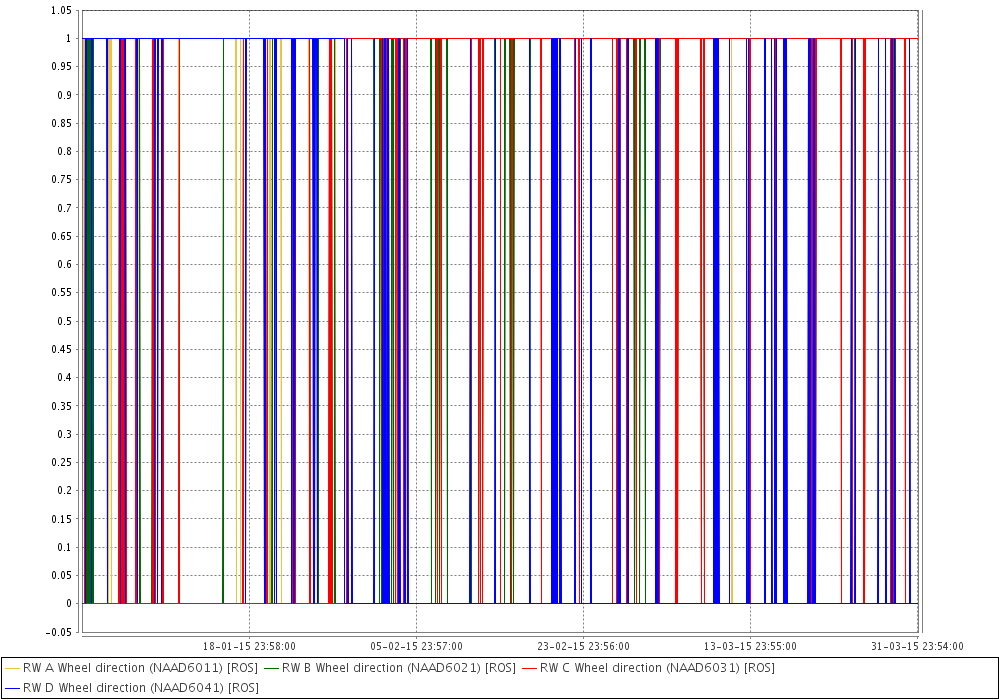Viewport: 1000px width, 700px height.
Task: Click the 18-01-15 23:58:00 time axis label
Action: pyautogui.click(x=249, y=646)
